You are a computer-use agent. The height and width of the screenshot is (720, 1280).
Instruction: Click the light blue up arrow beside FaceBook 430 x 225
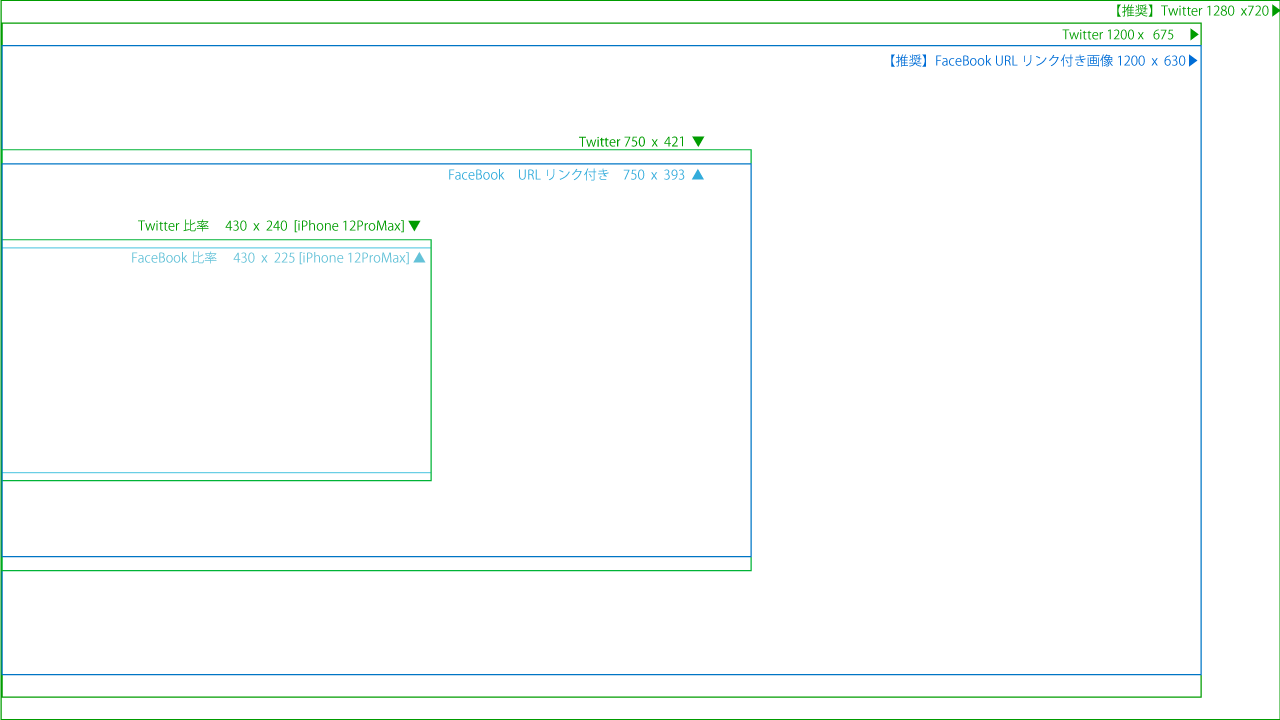[x=420, y=257]
